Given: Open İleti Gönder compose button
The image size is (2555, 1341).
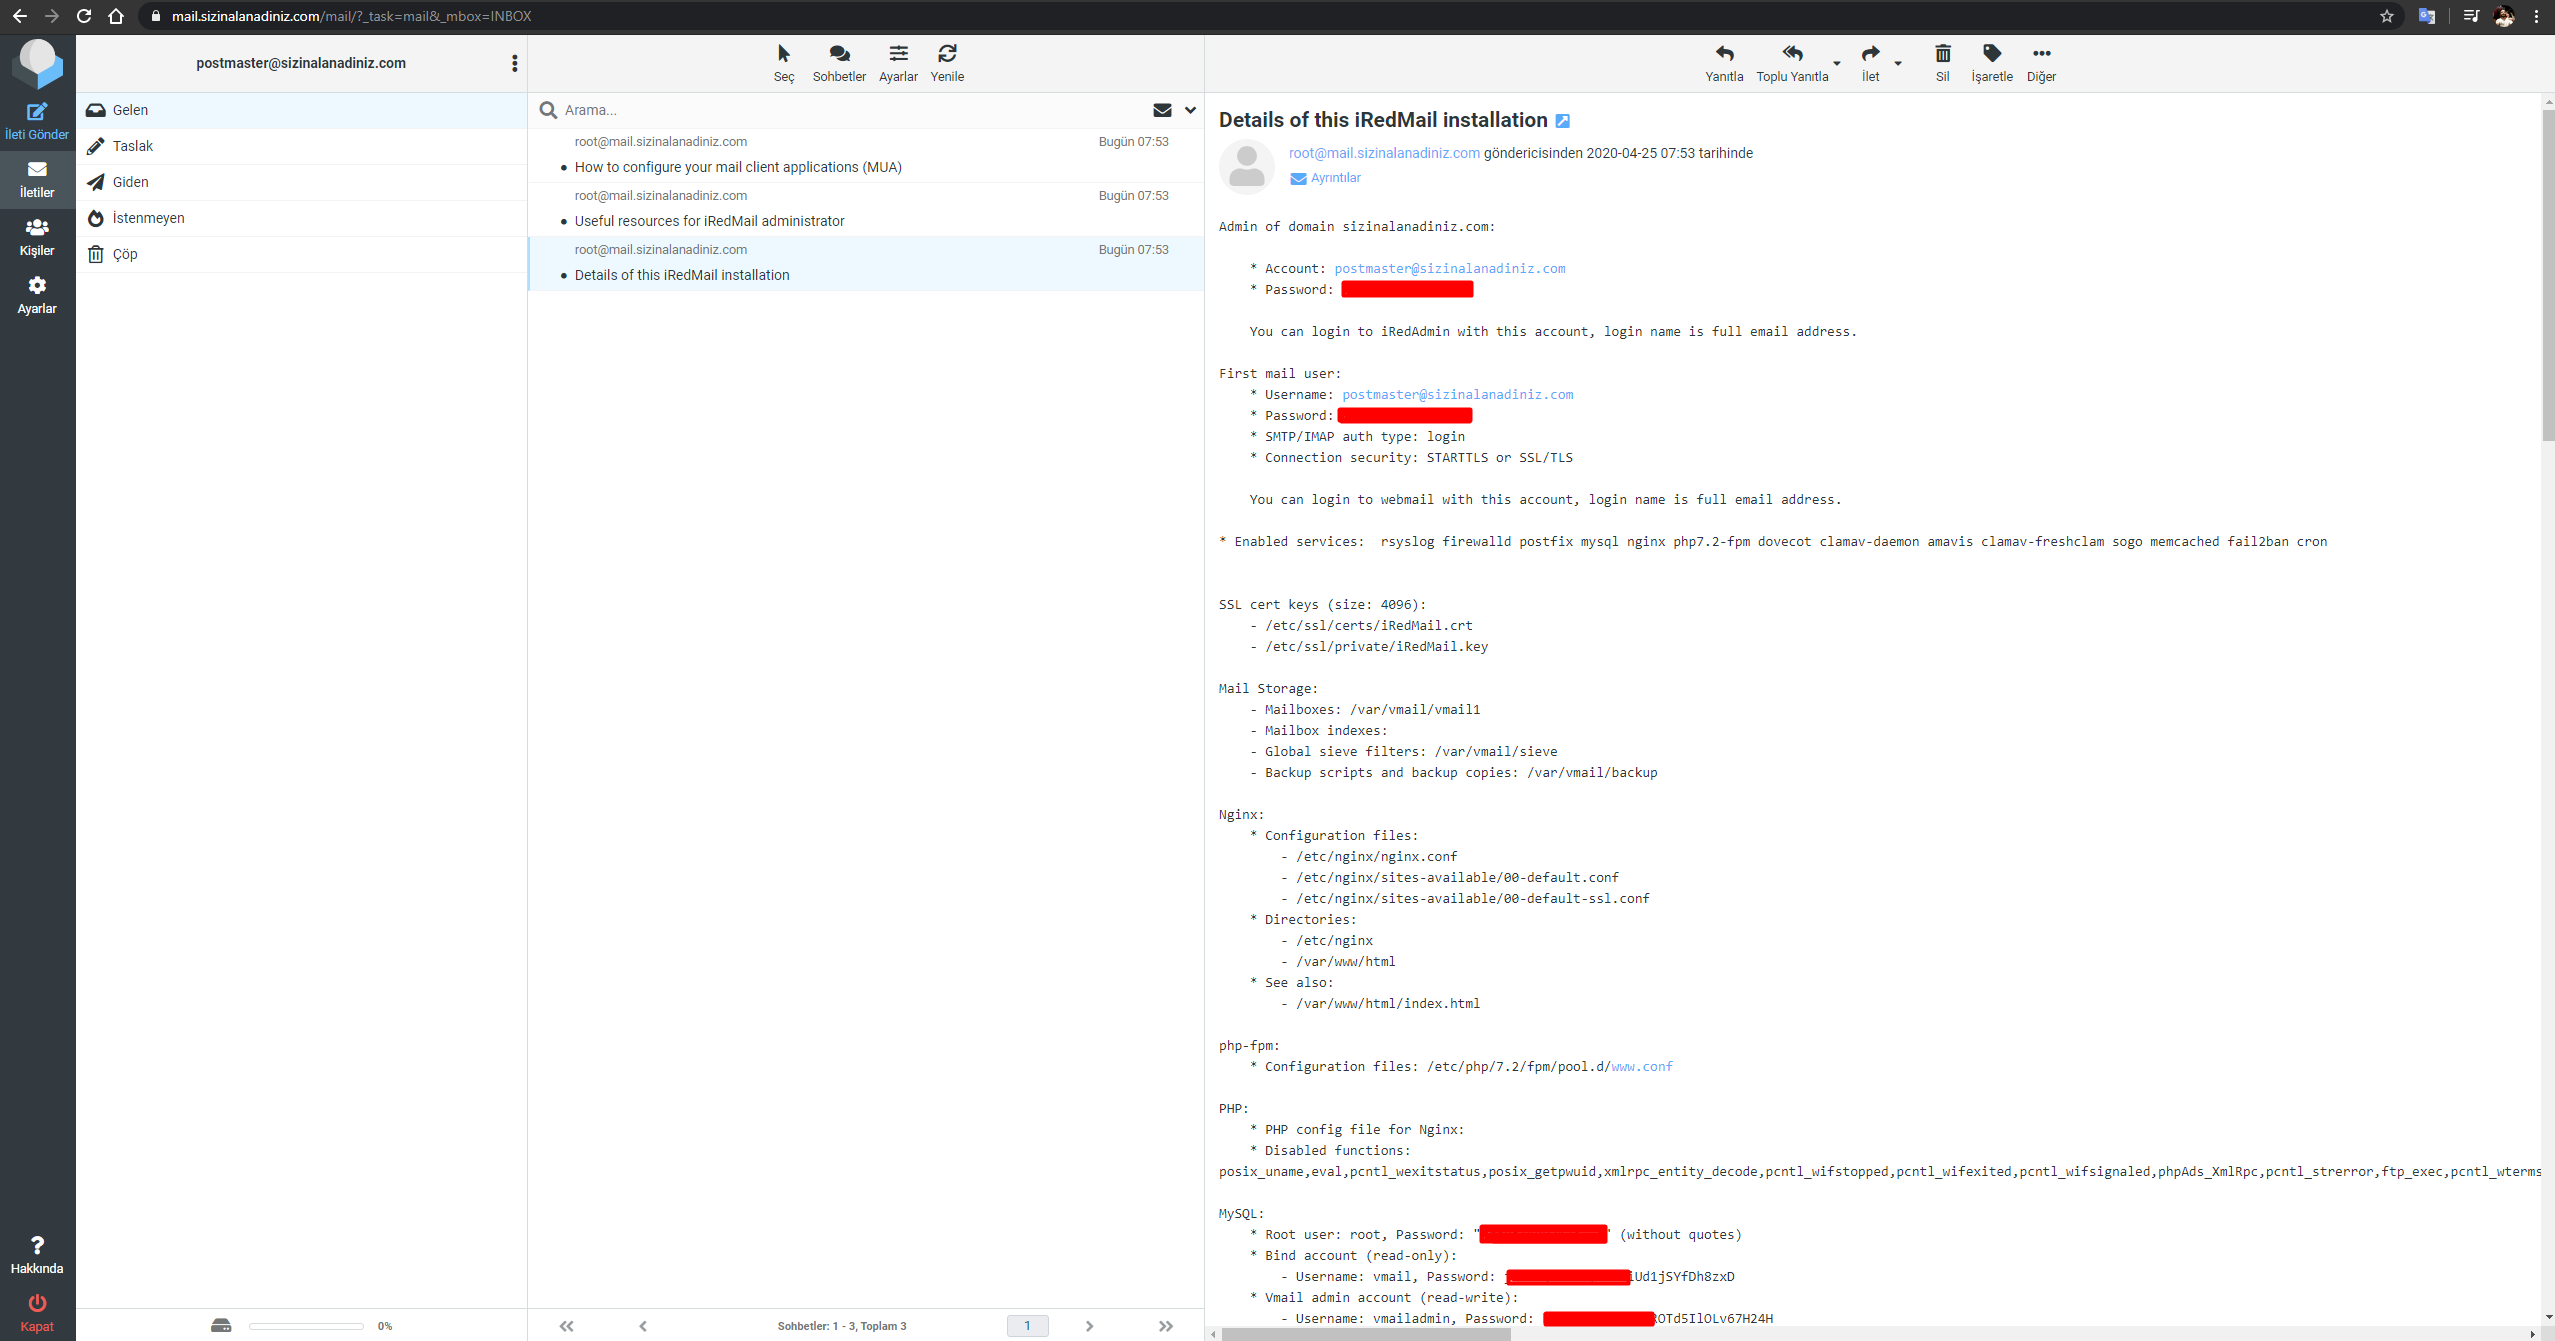Looking at the screenshot, I should [x=37, y=121].
